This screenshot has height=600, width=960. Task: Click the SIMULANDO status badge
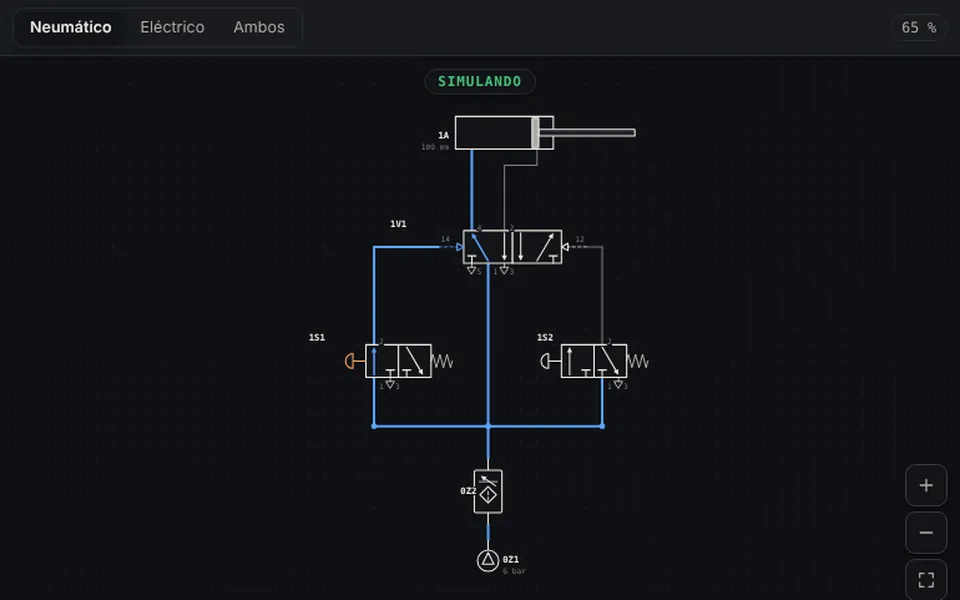click(x=480, y=81)
